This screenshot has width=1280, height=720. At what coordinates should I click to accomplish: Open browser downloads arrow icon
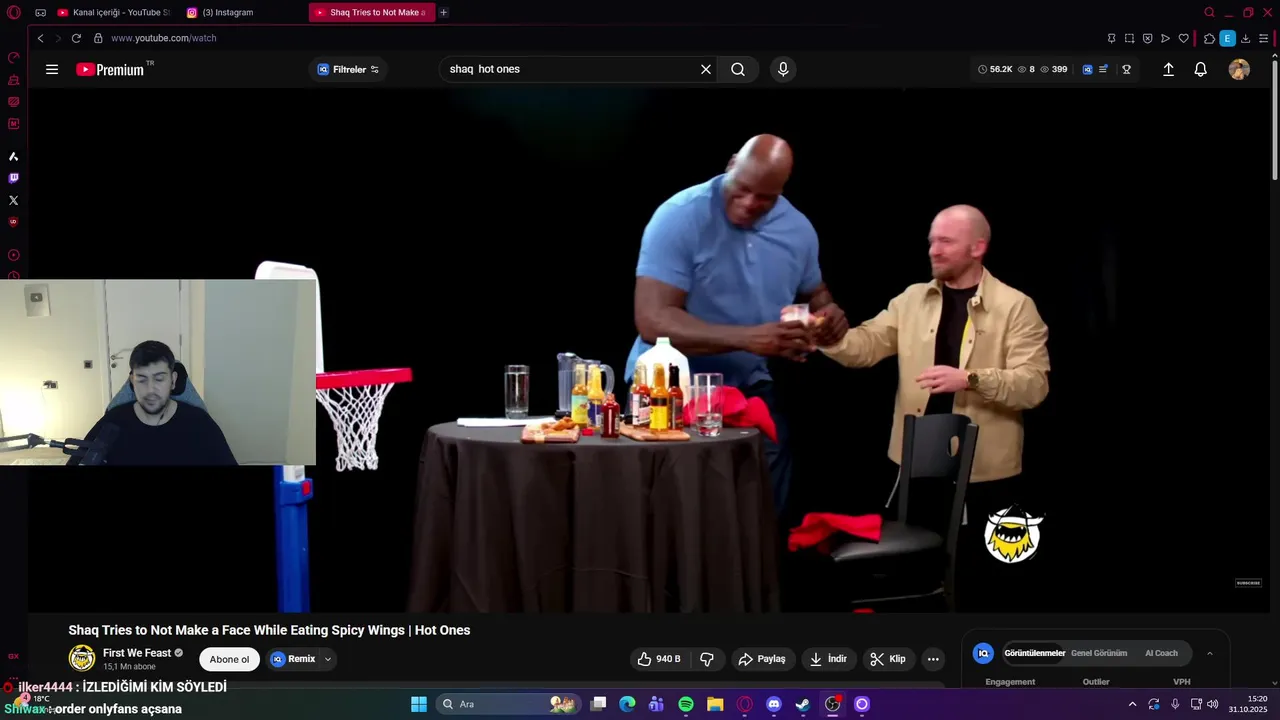click(1245, 38)
